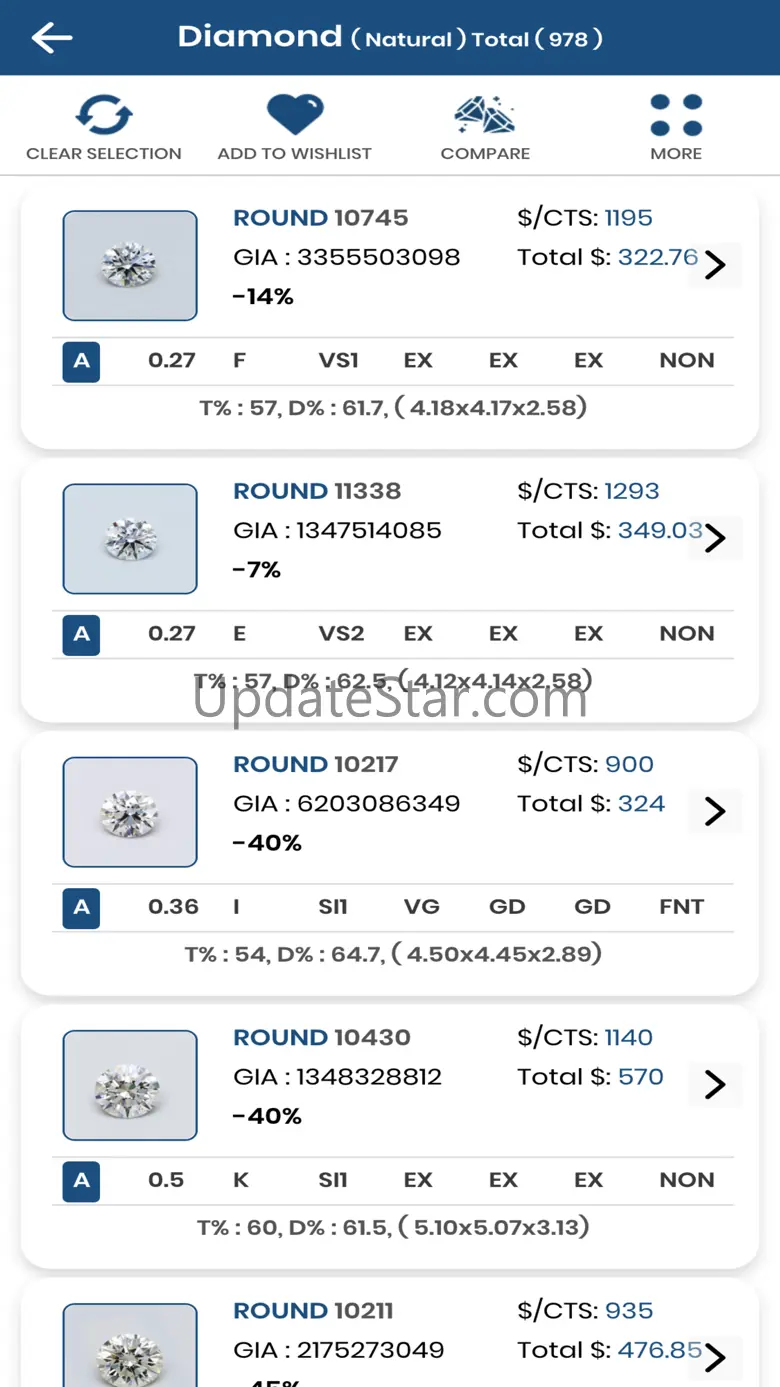This screenshot has height=1387, width=780.
Task: Select the ROUND 10745 diamond thumbnail
Action: pos(130,265)
